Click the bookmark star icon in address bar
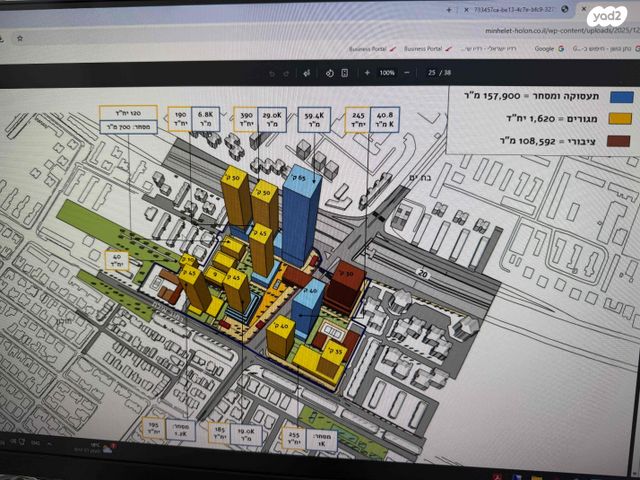 click(19, 37)
